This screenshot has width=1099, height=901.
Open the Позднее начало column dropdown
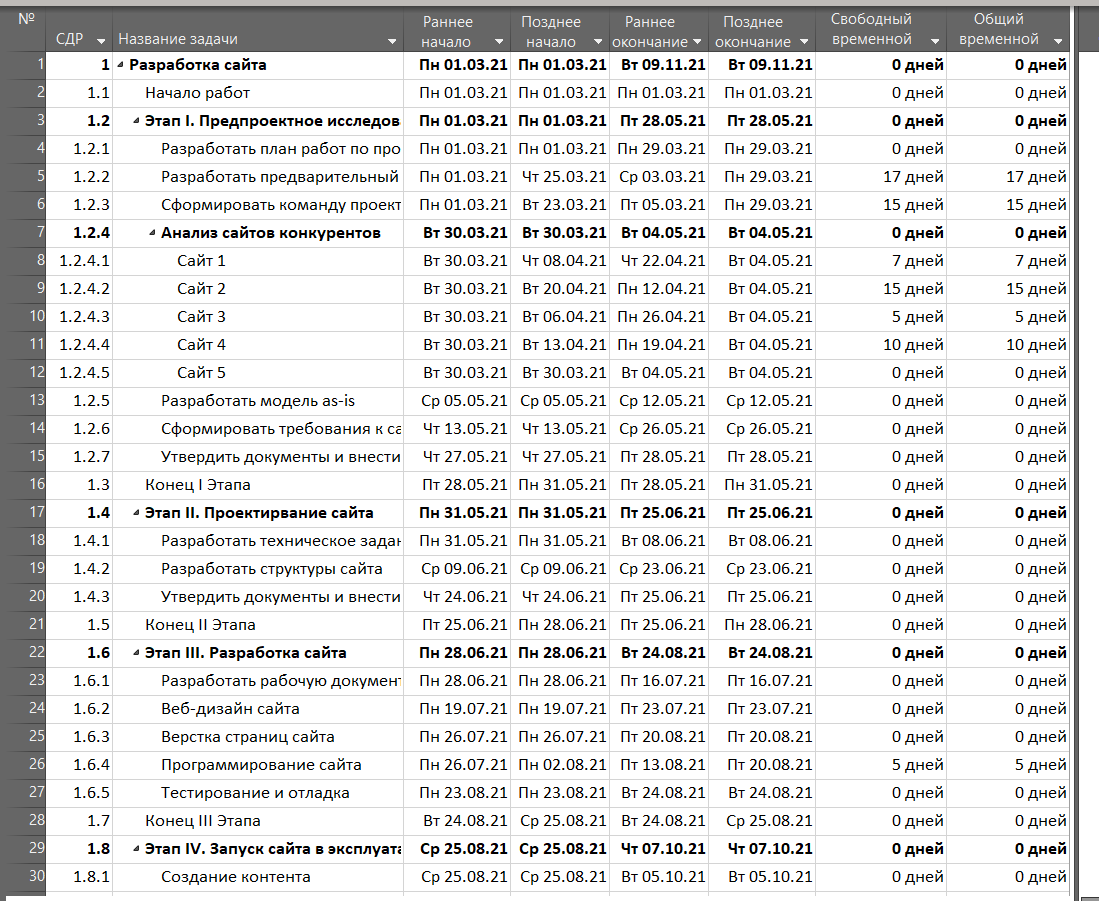coord(597,41)
